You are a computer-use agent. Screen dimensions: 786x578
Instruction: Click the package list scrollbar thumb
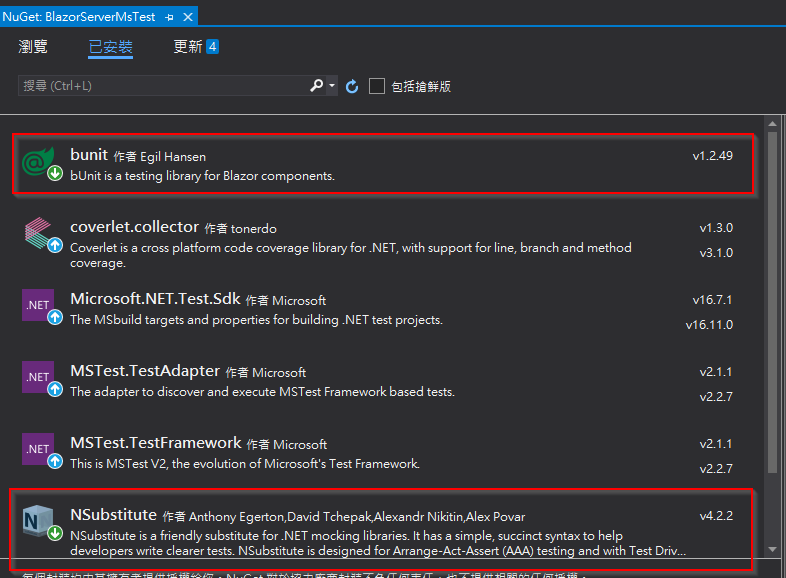pyautogui.click(x=772, y=301)
